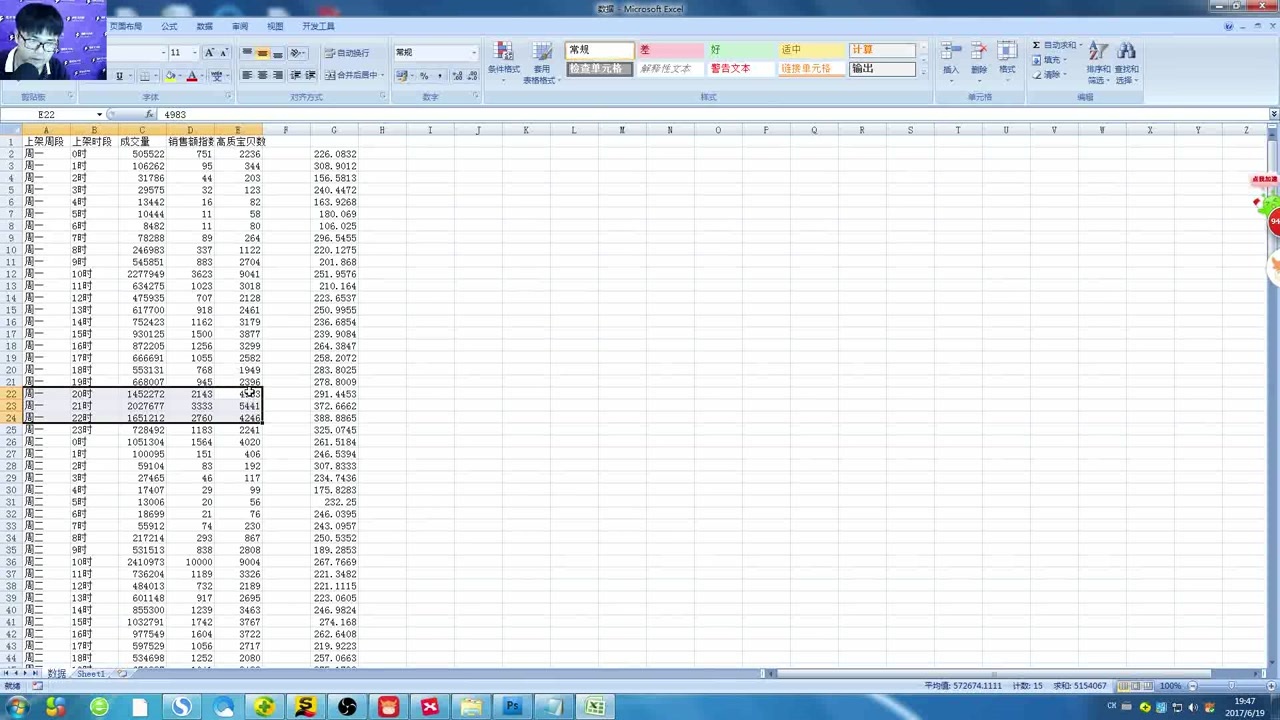Screen dimensions: 1280x720
Task: Open the Developer (开发工具) tab
Action: pyautogui.click(x=318, y=26)
